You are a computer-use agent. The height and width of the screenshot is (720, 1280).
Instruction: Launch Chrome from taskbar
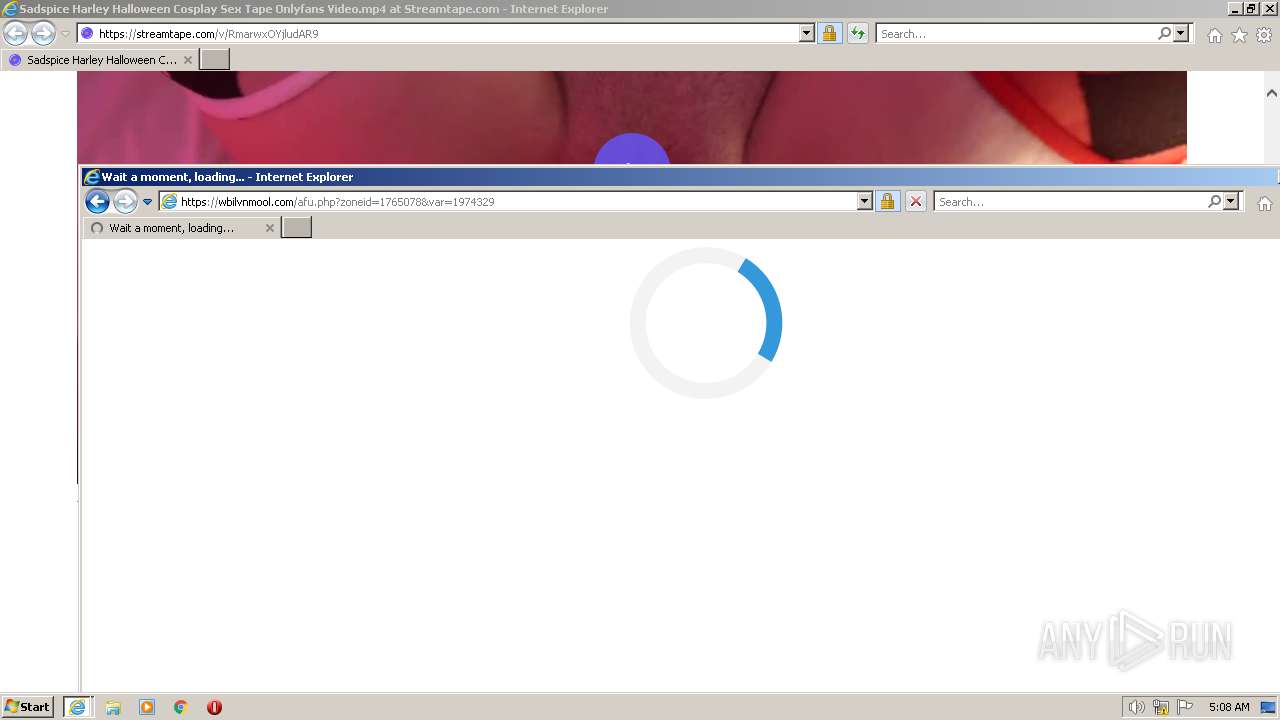[x=181, y=707]
